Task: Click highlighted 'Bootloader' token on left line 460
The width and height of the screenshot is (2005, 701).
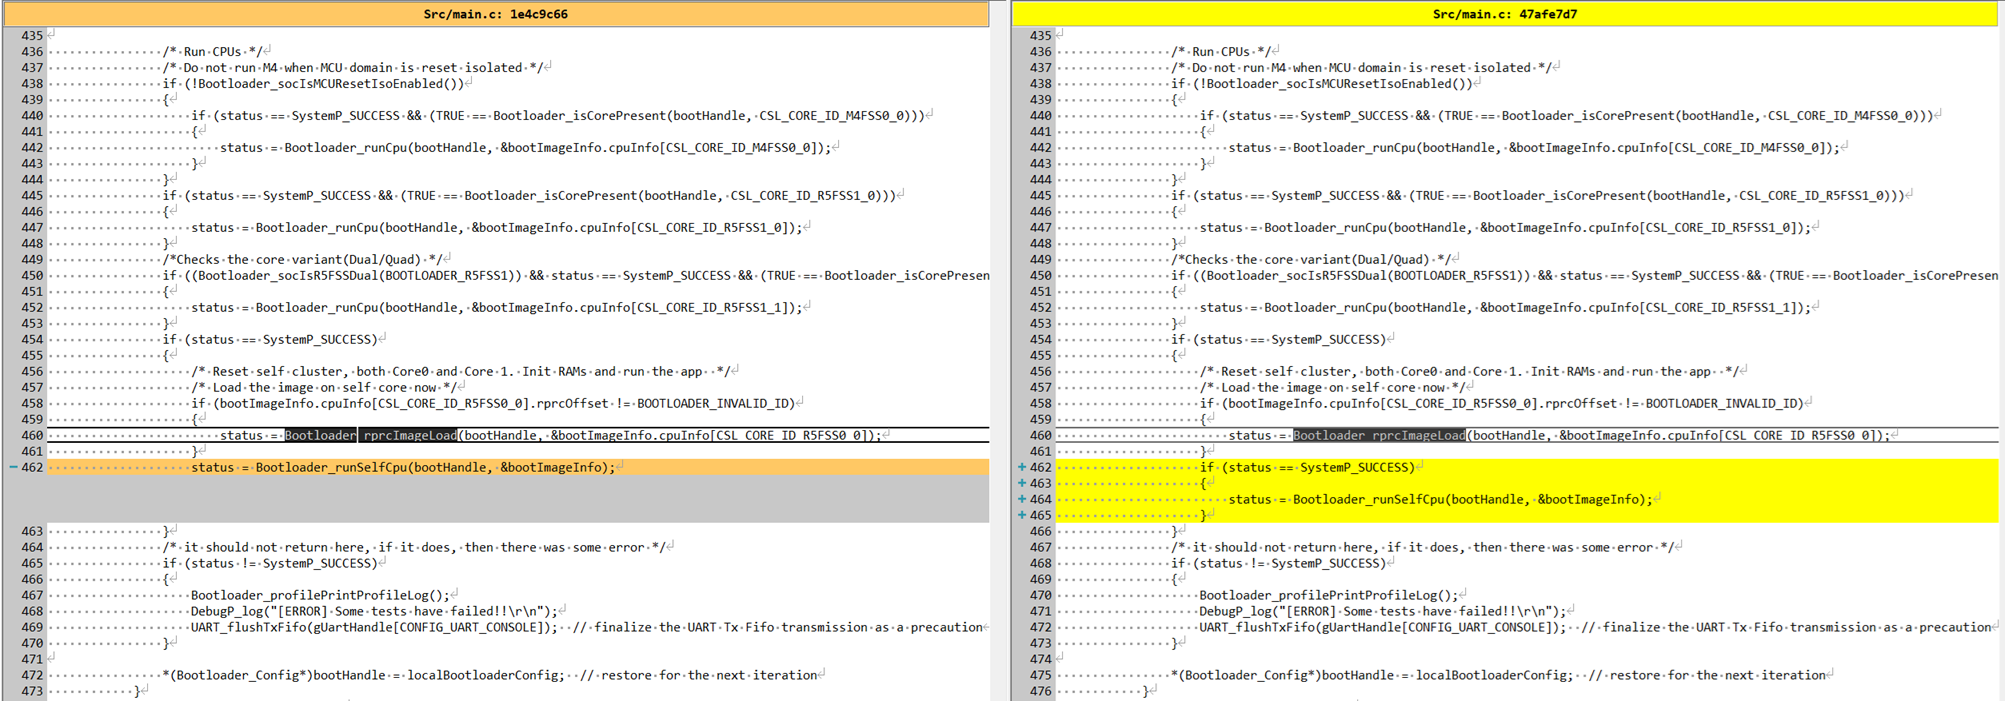Action: coord(320,435)
